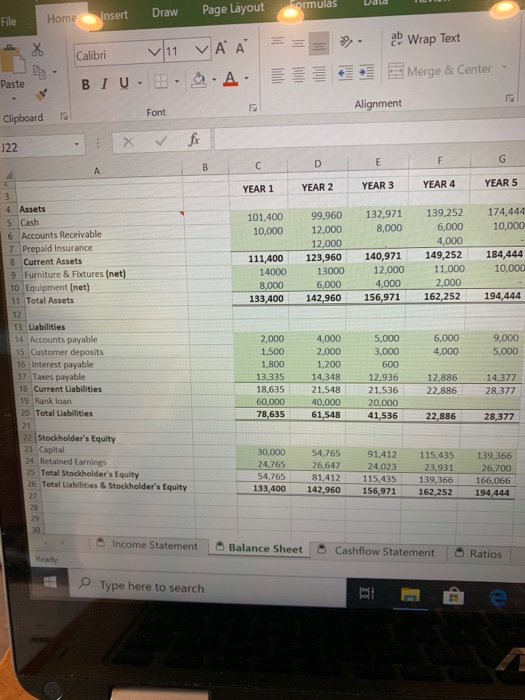Click Decrease Indent icon
525x700 pixels.
click(346, 73)
